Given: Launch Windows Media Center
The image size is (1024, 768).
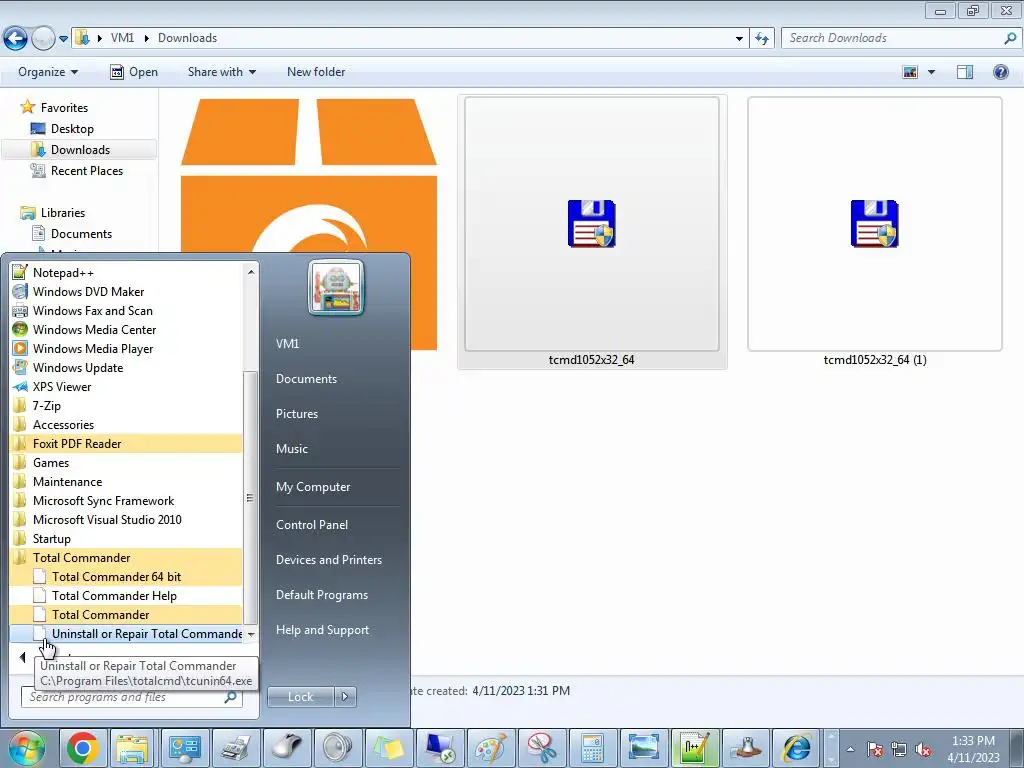Looking at the screenshot, I should 126,329.
